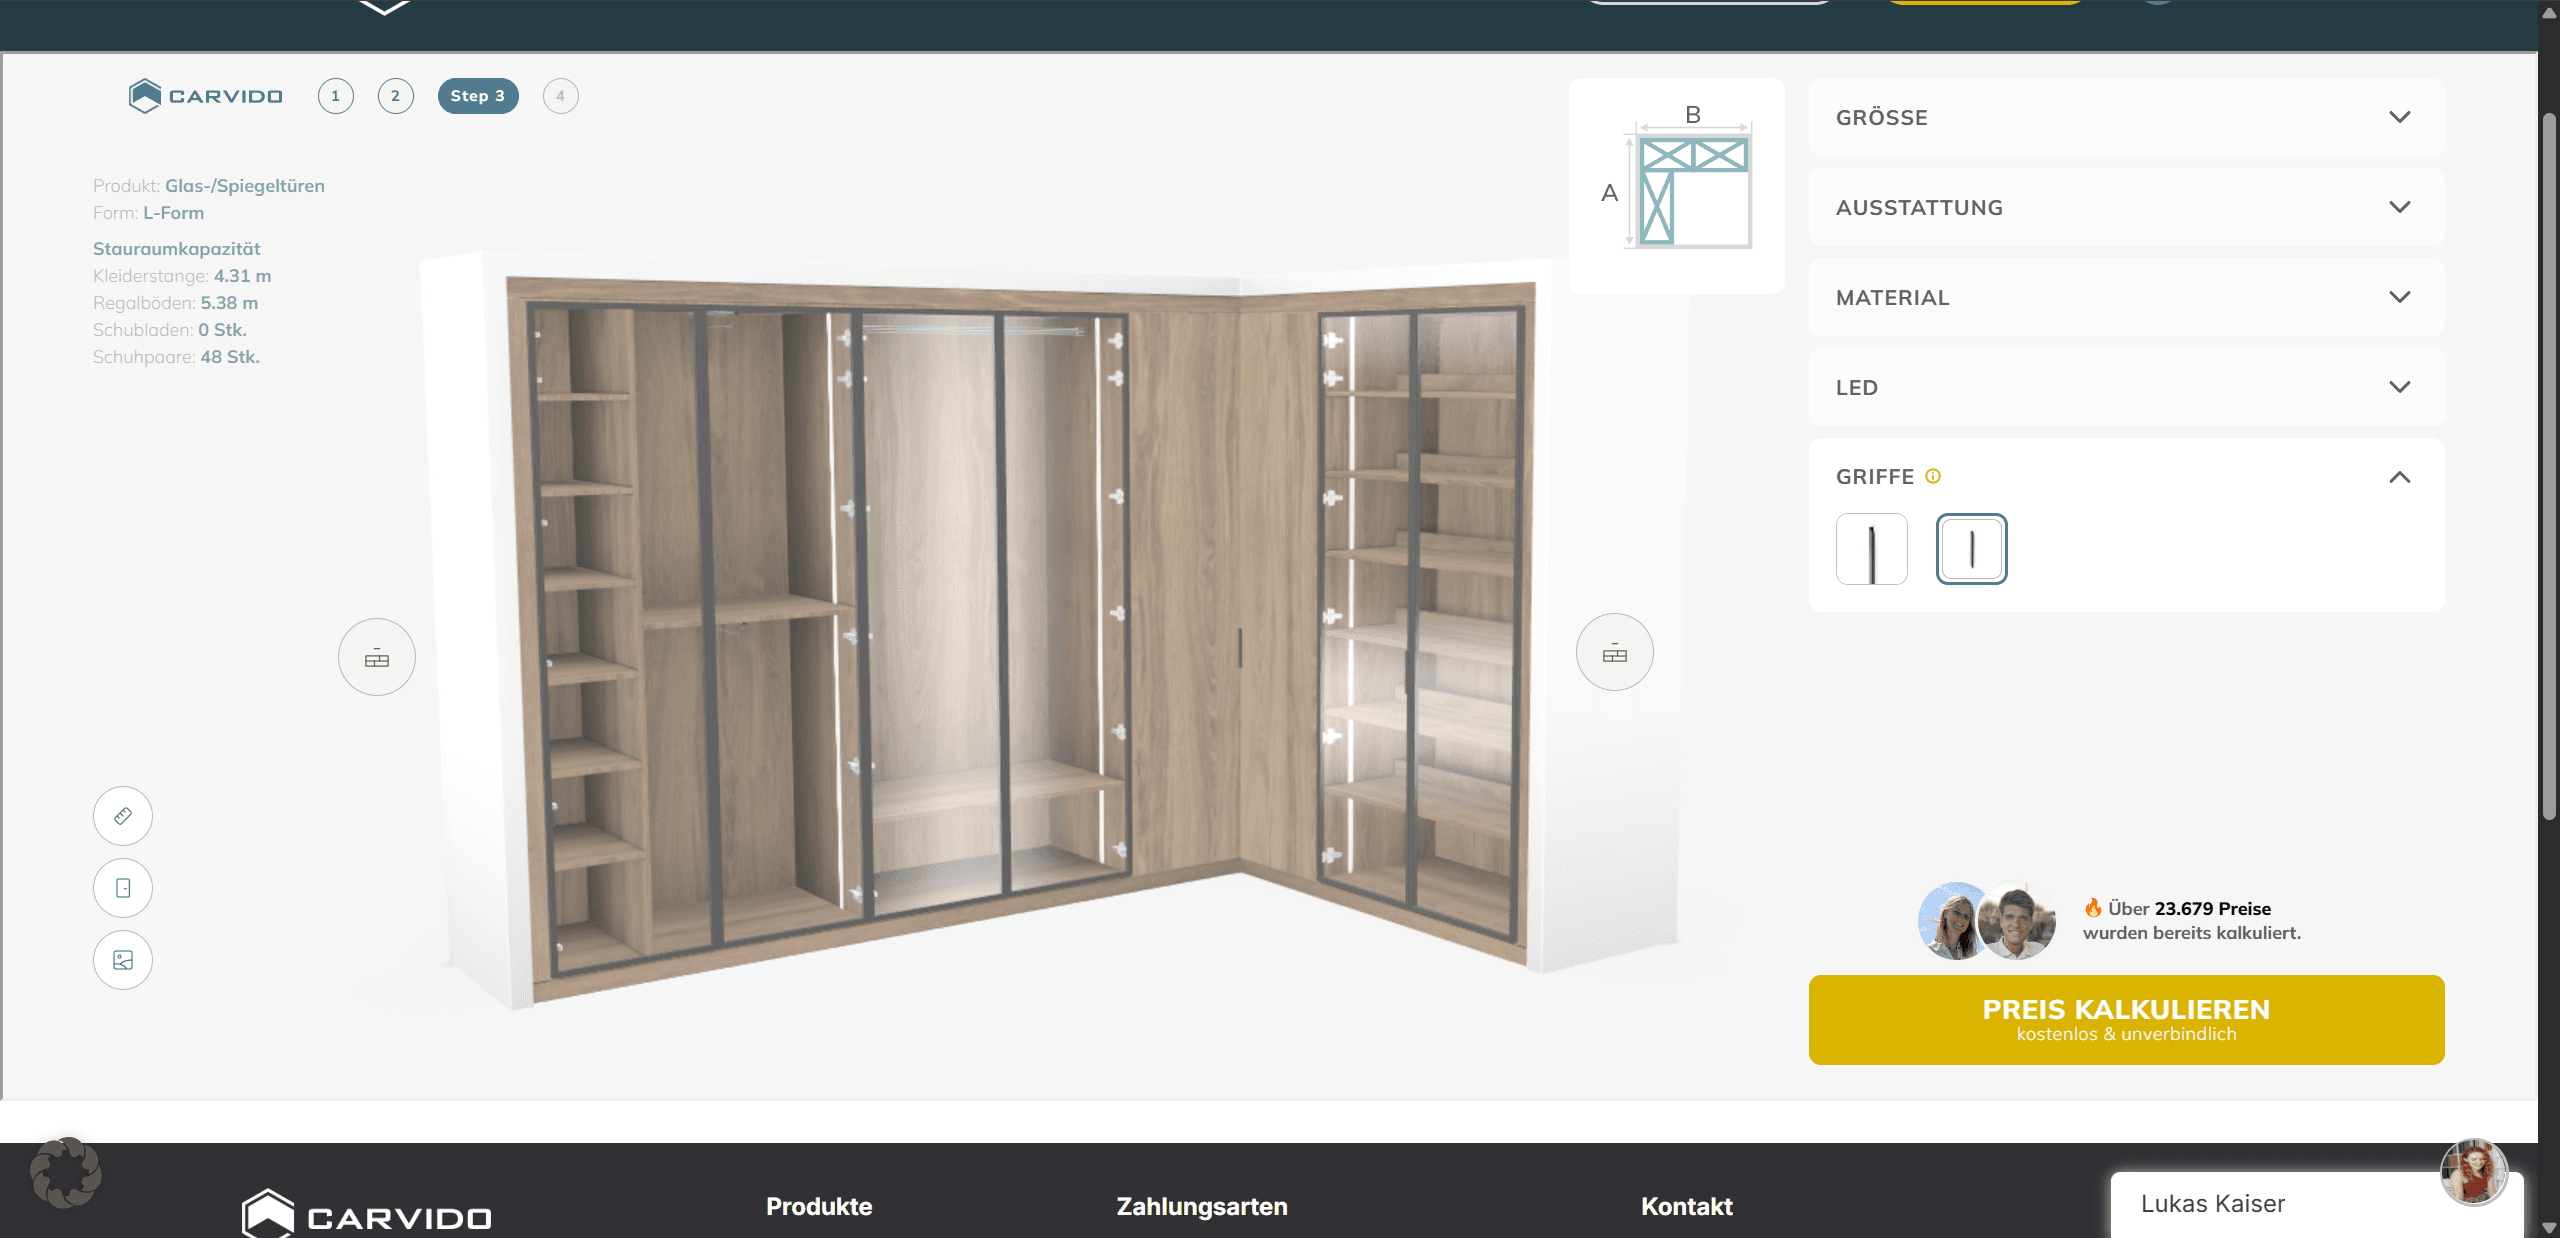Expand the GRÖSSE section
The image size is (2560, 1238).
coord(2126,117)
